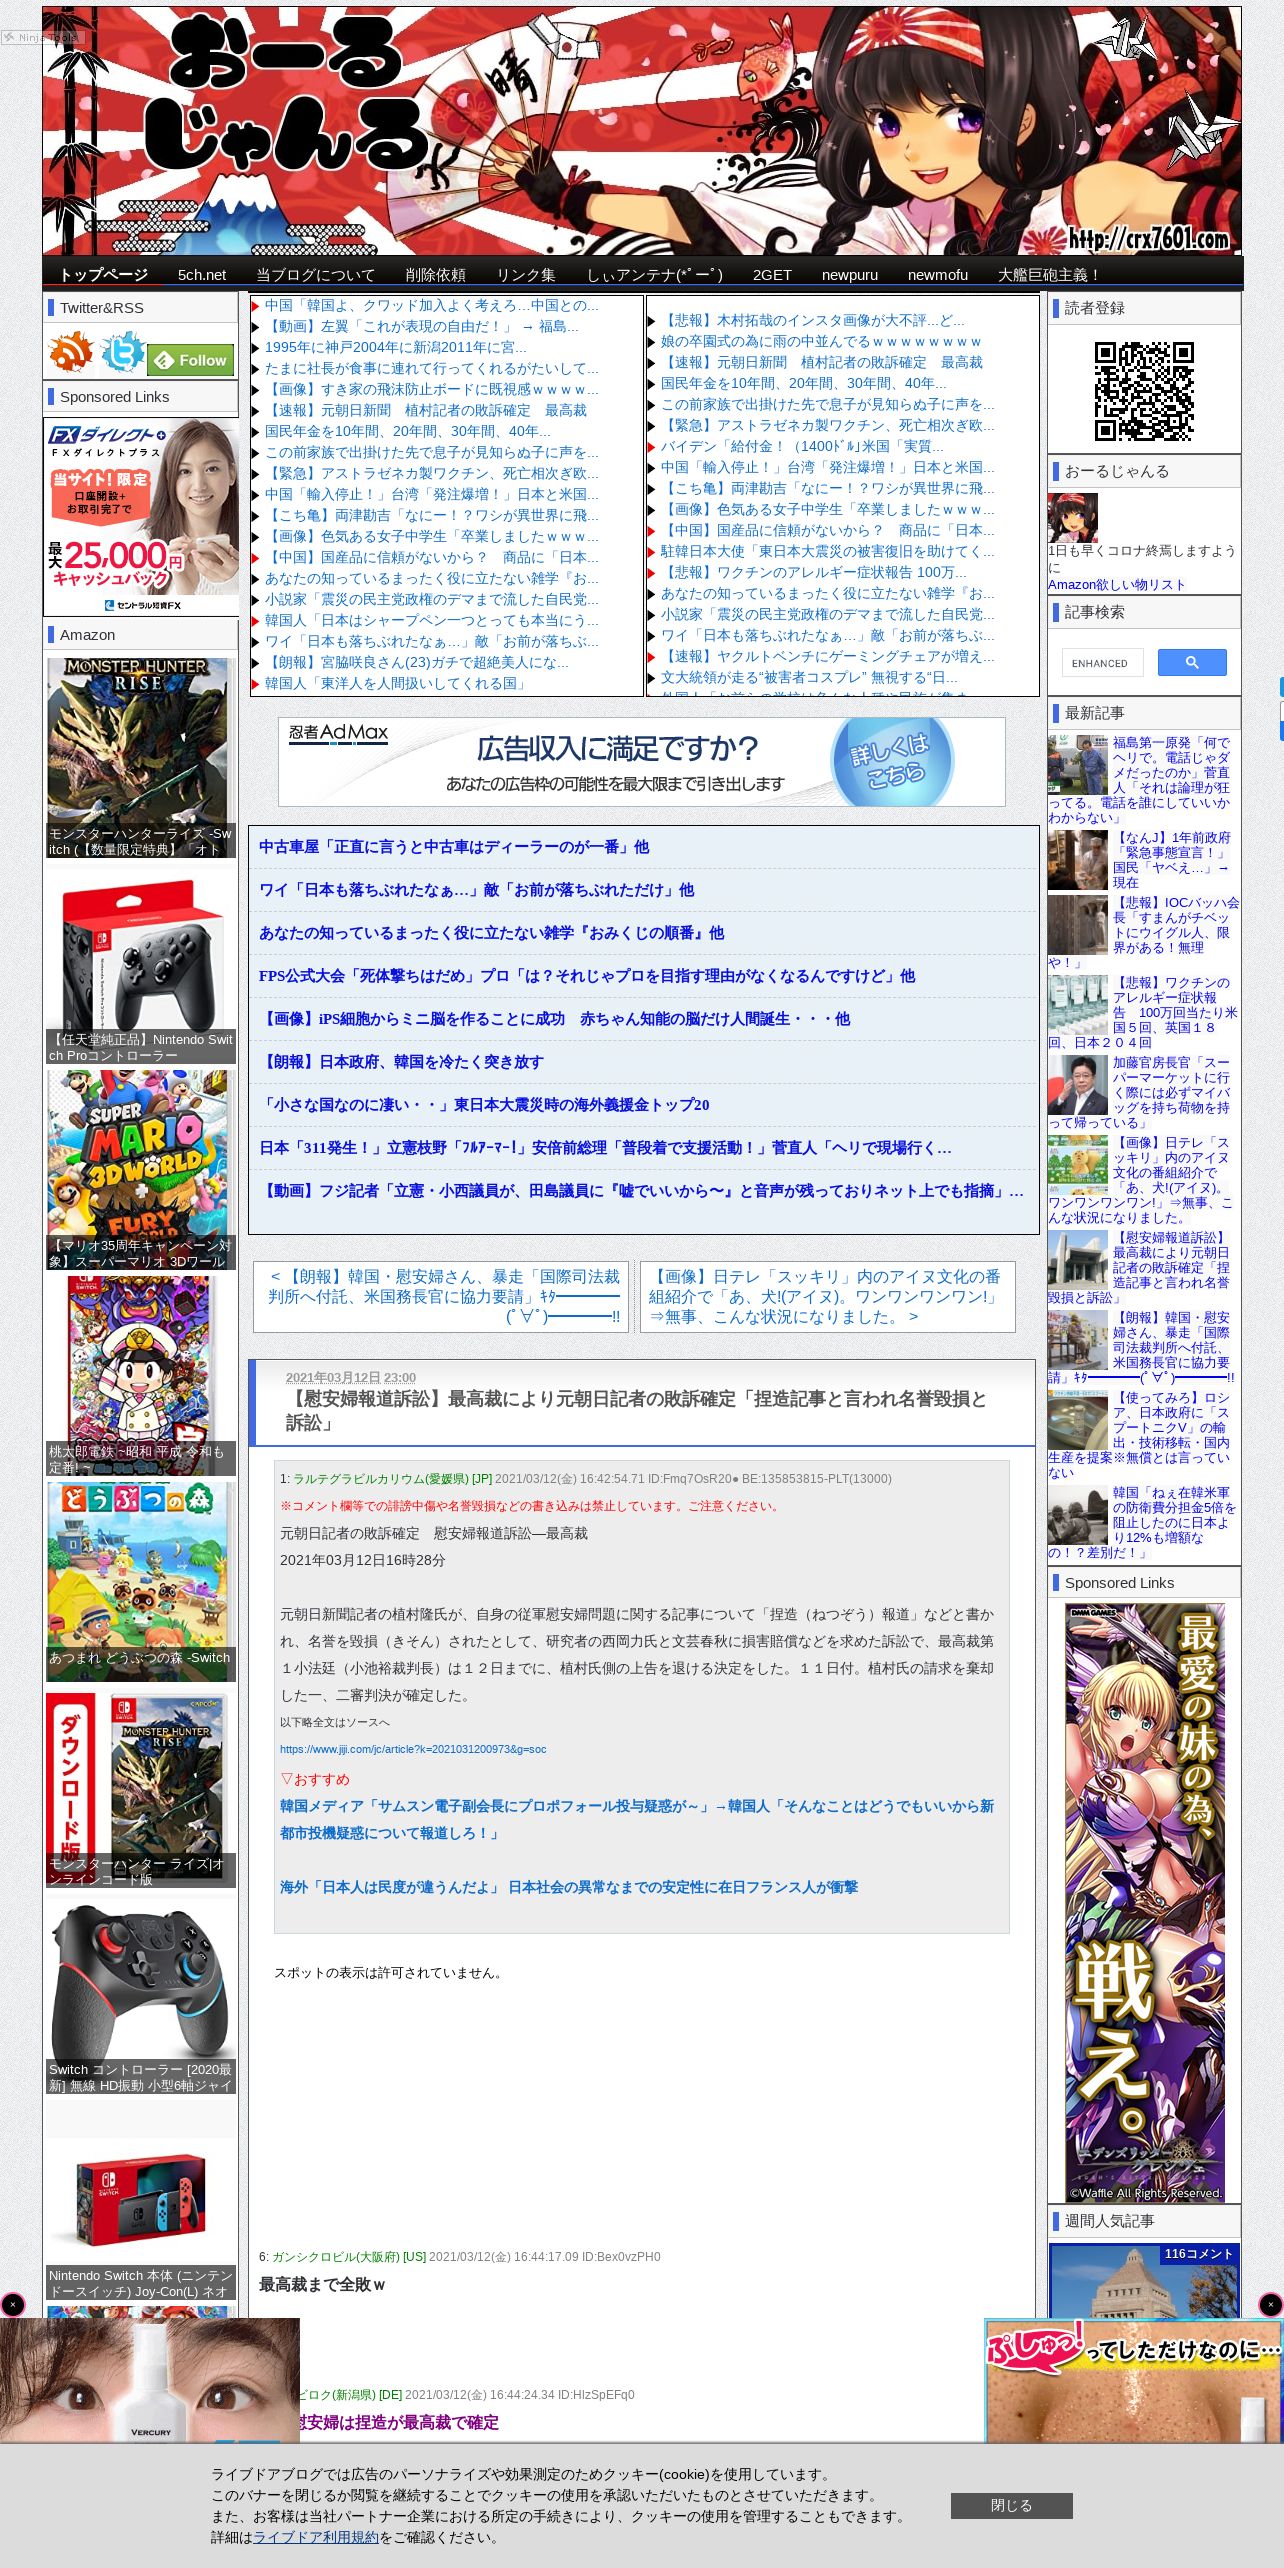The height and width of the screenshot is (2568, 1284).
Task: Click the search magnifier button
Action: (1191, 662)
